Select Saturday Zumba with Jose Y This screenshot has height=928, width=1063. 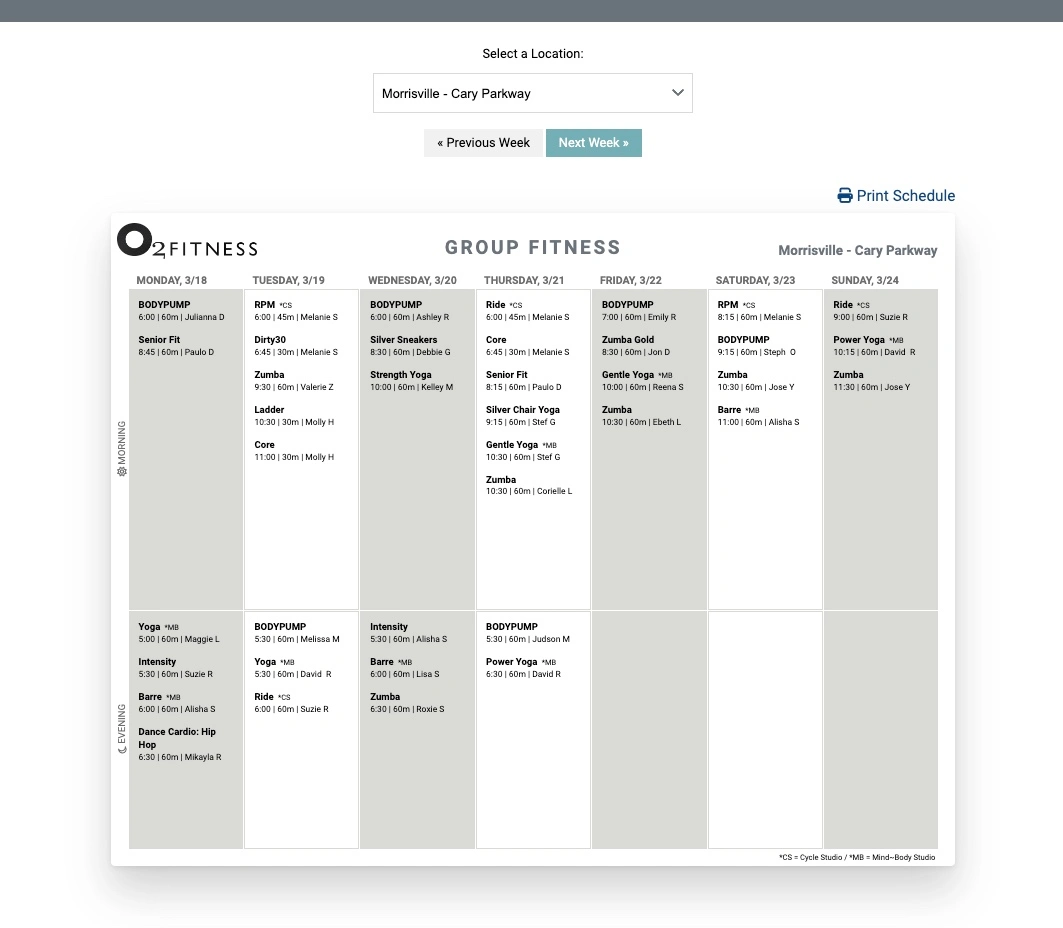pos(756,380)
